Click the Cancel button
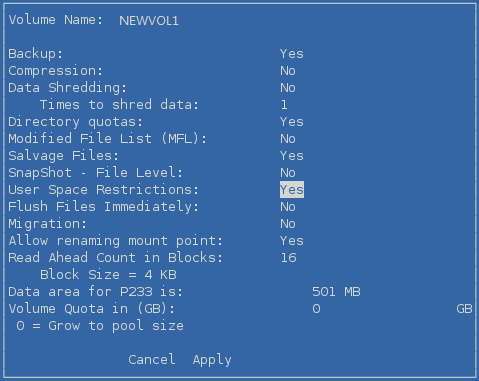This screenshot has height=381, width=479. click(x=152, y=359)
